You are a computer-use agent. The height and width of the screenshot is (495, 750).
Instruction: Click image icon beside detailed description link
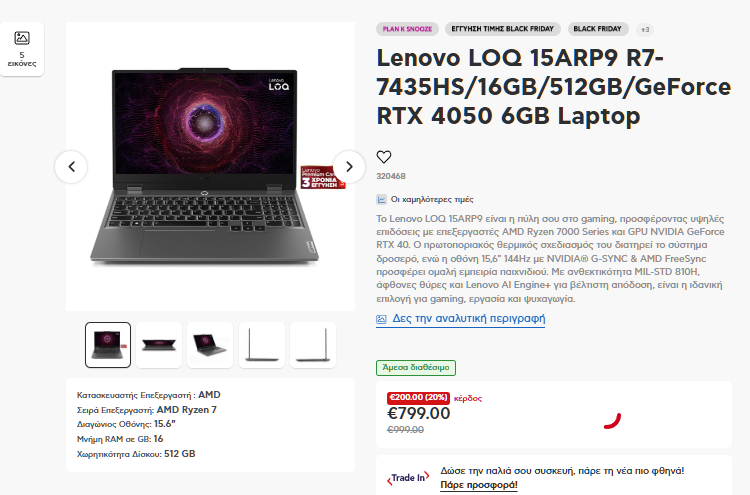381,319
